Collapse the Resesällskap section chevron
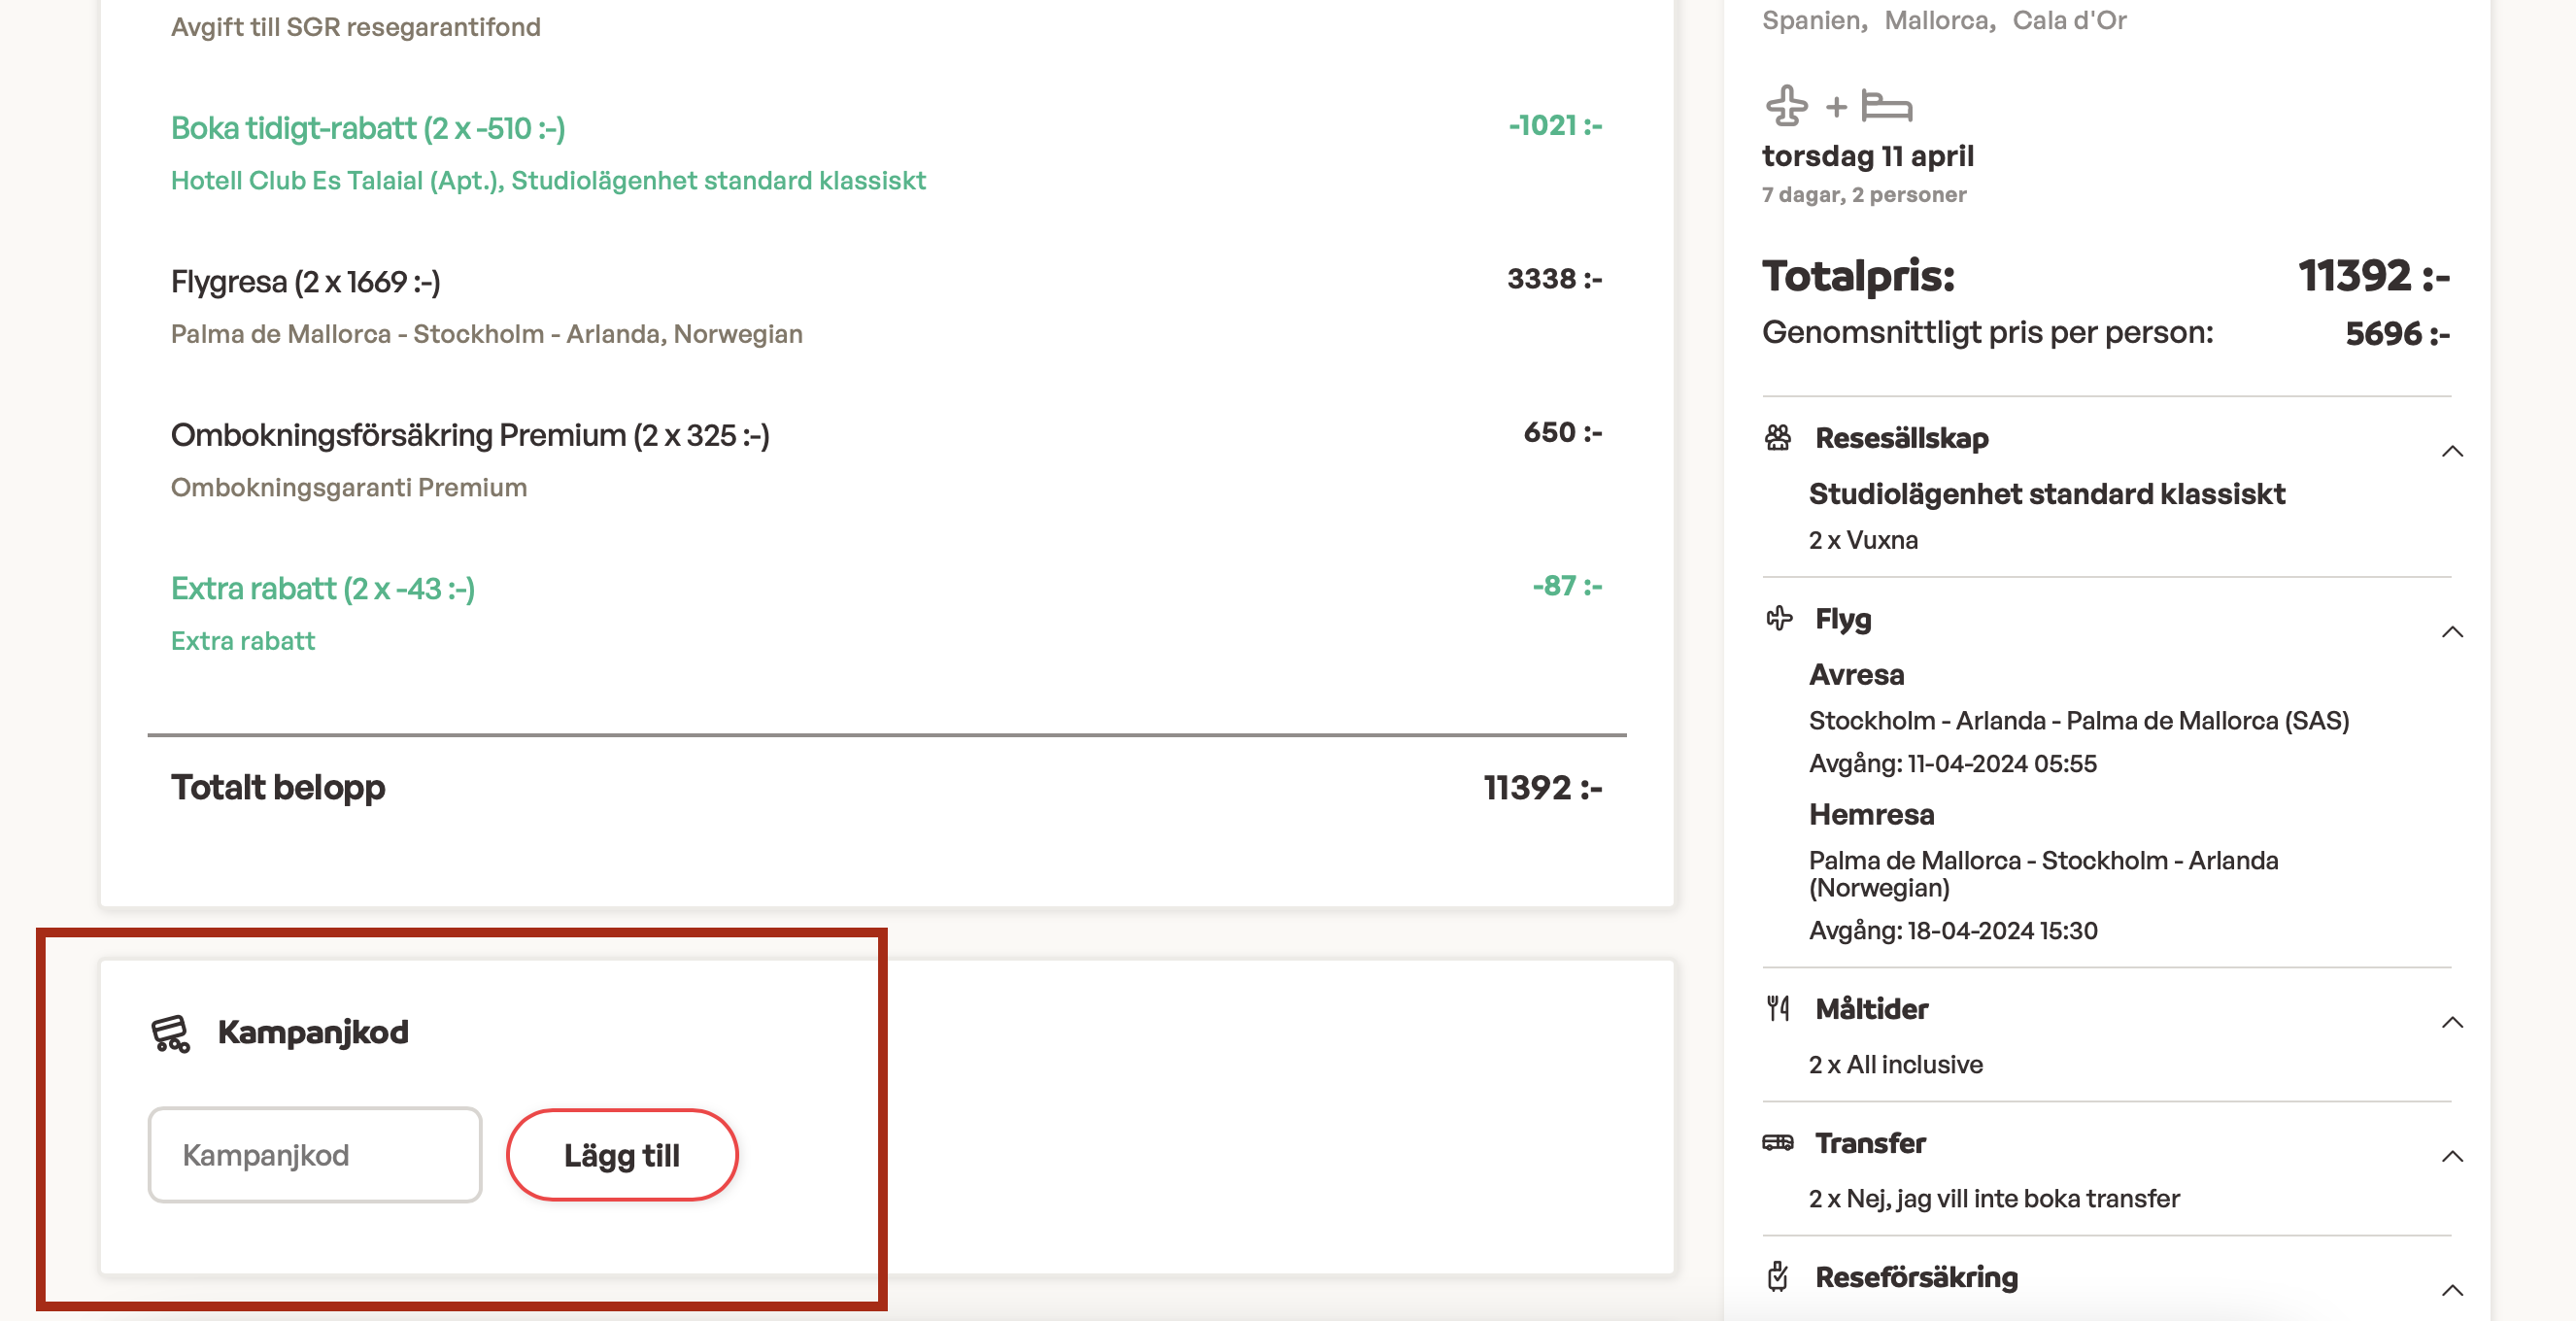This screenshot has width=2576, height=1321. click(x=2451, y=451)
